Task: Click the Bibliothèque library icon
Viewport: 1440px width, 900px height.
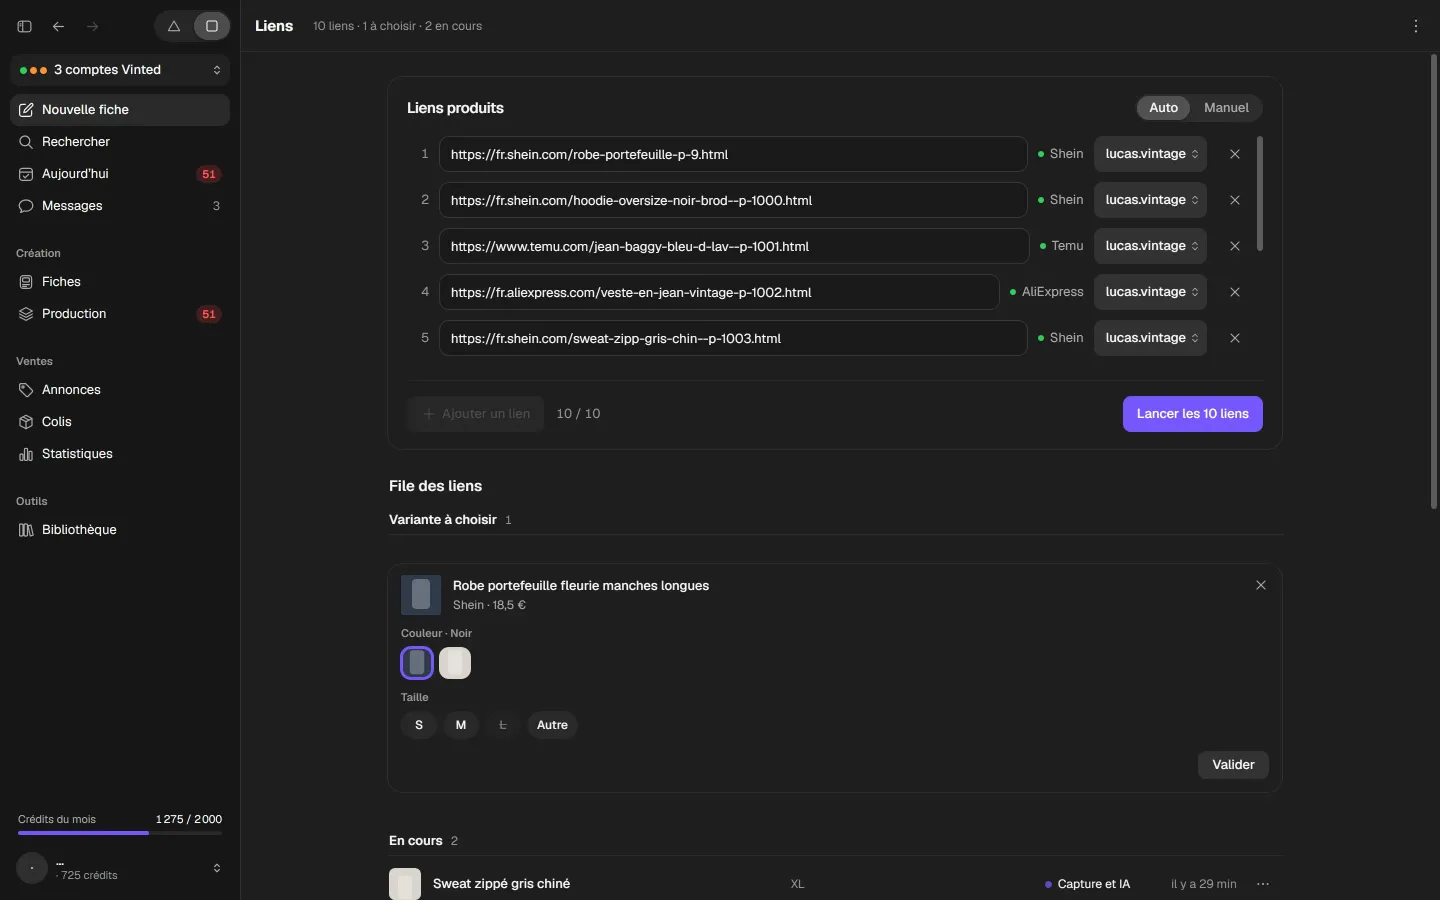Action: 26,530
